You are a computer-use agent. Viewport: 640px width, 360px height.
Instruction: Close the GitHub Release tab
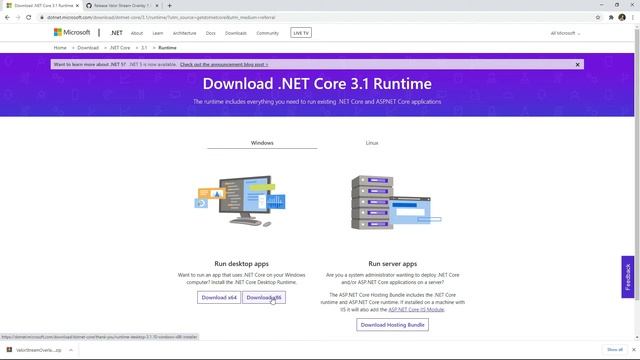click(x=157, y=6)
